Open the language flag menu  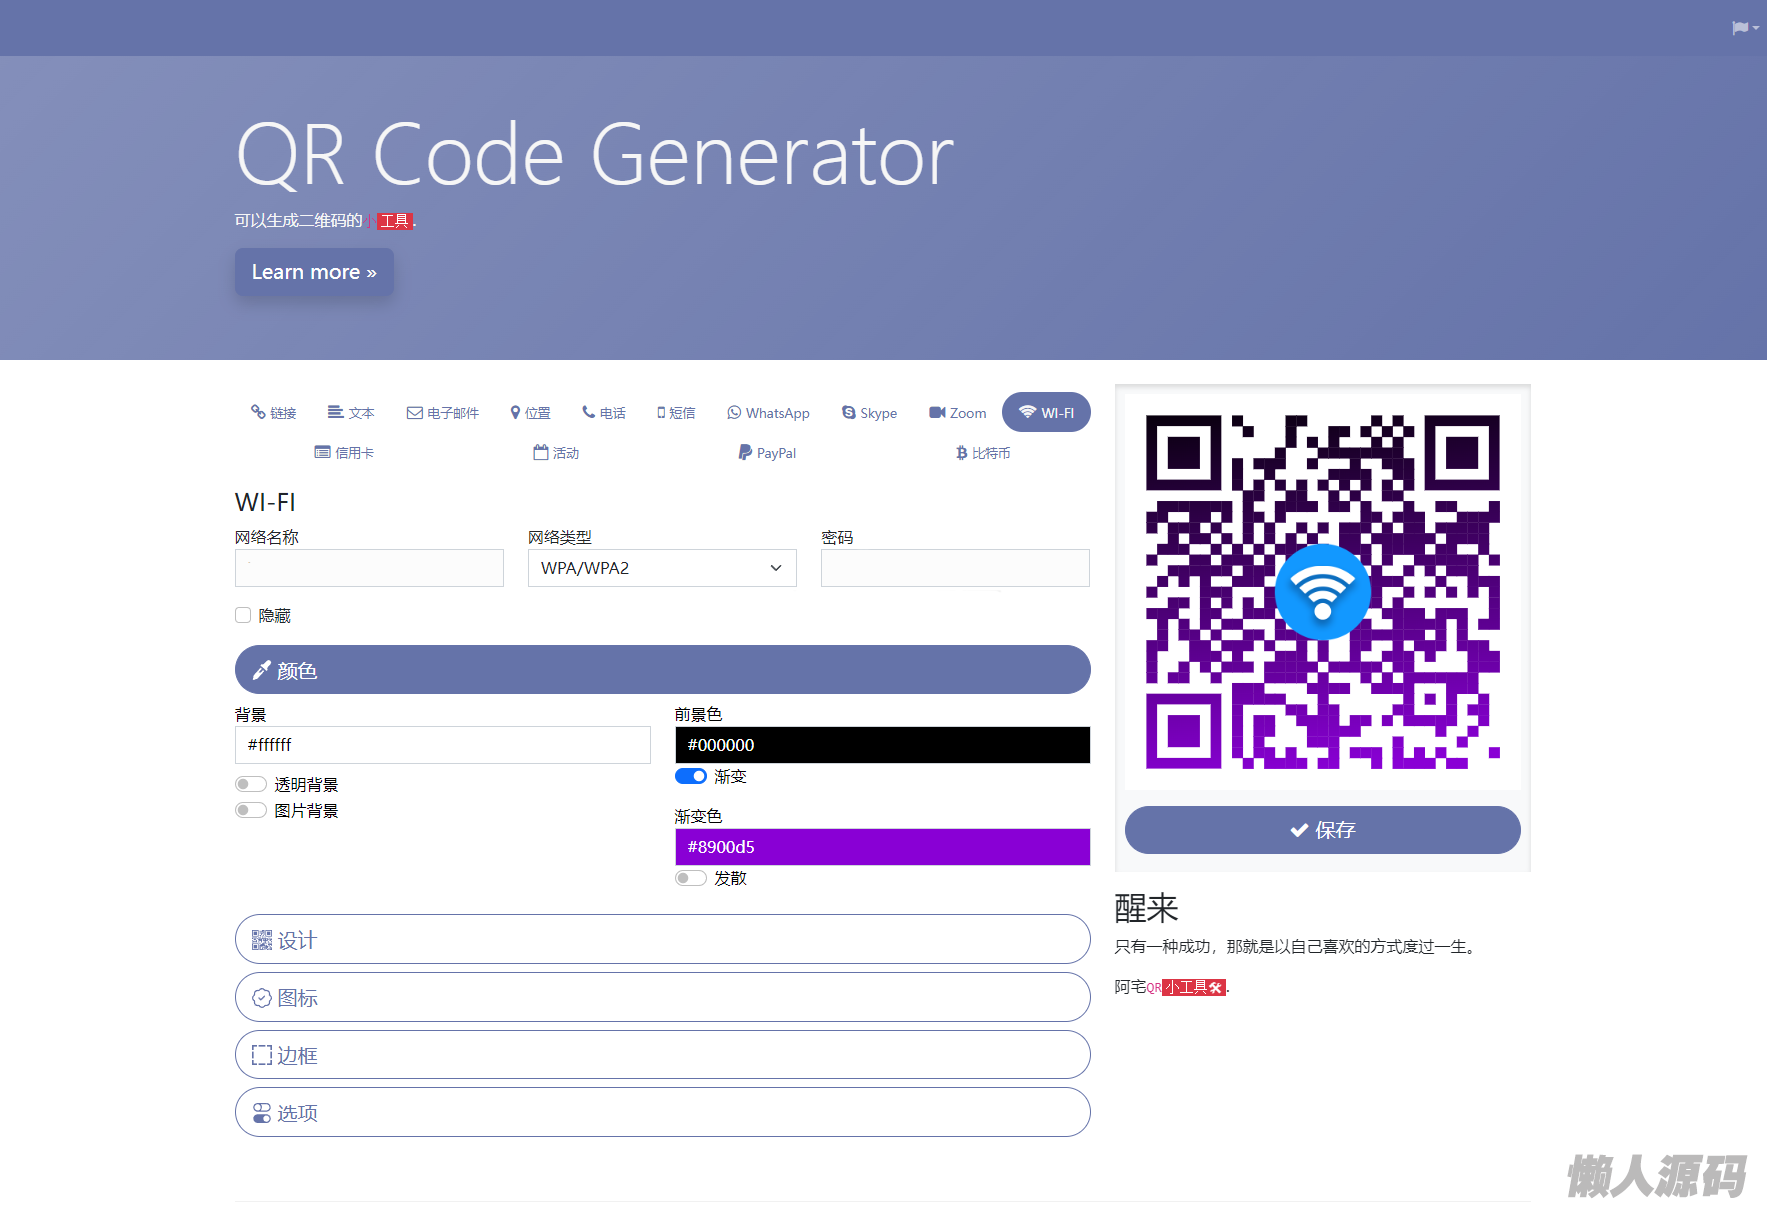coord(1745,28)
